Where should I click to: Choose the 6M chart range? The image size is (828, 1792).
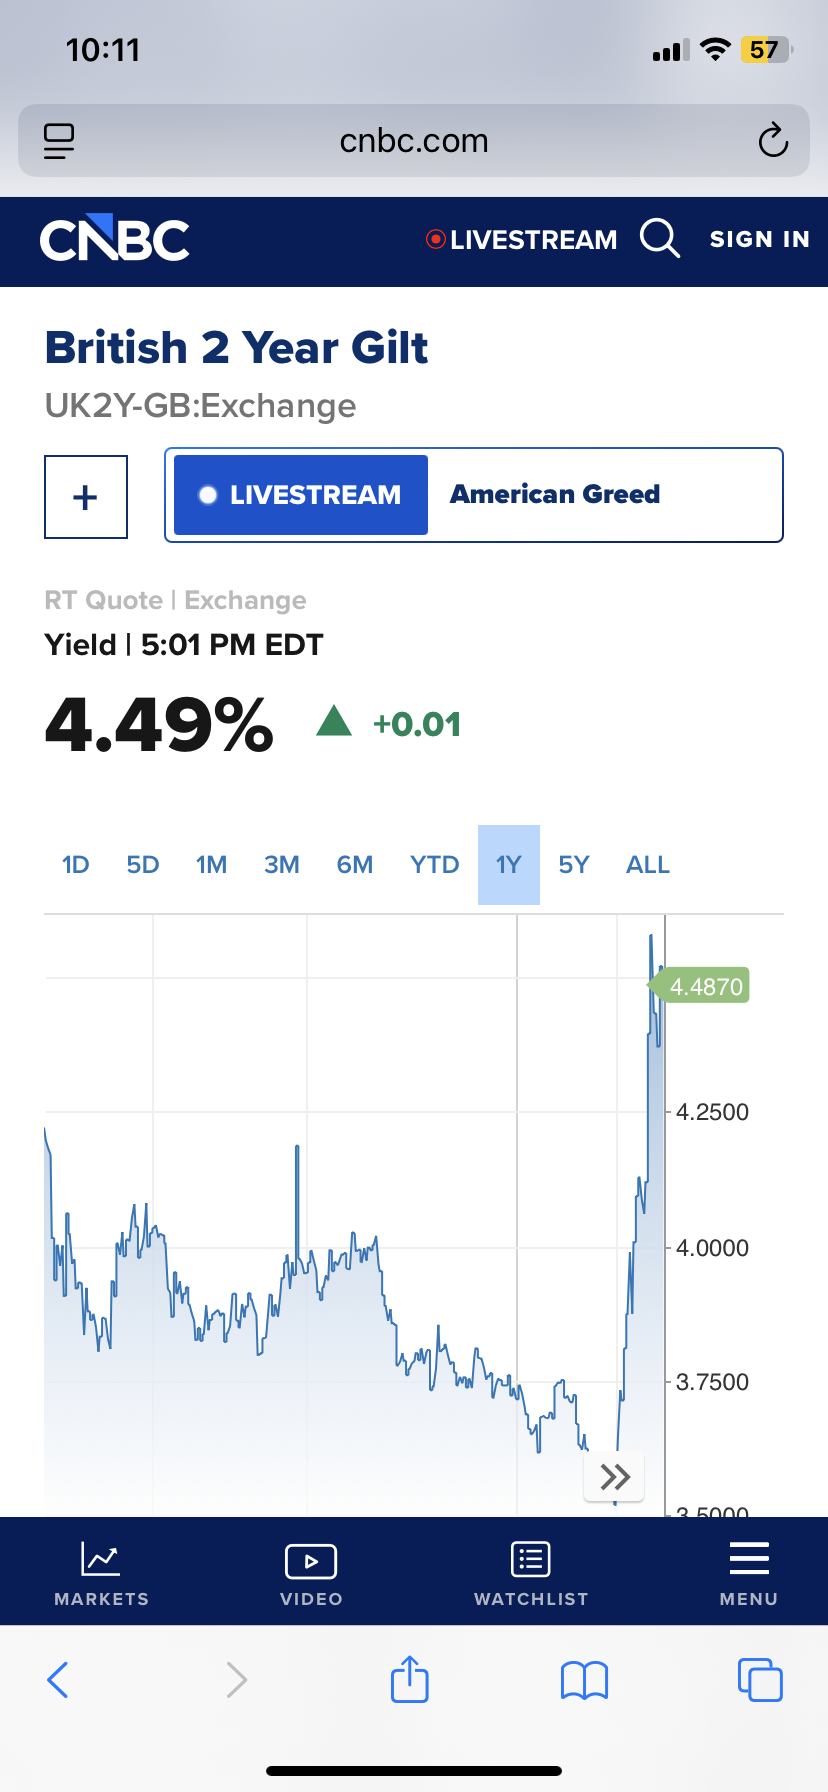coord(355,865)
